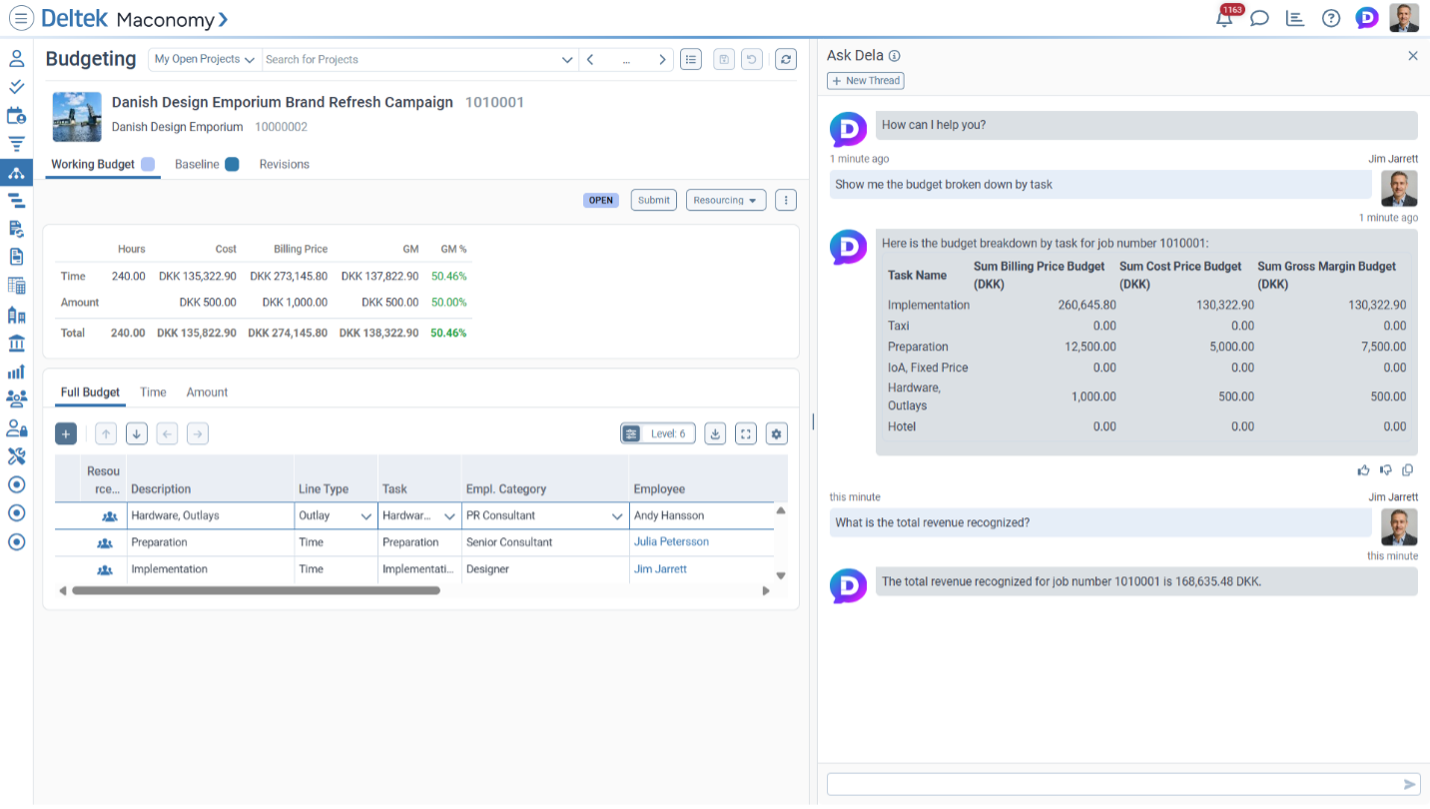The height and width of the screenshot is (809, 1430).
Task: Open the My Open Projects dropdown
Action: [x=204, y=59]
